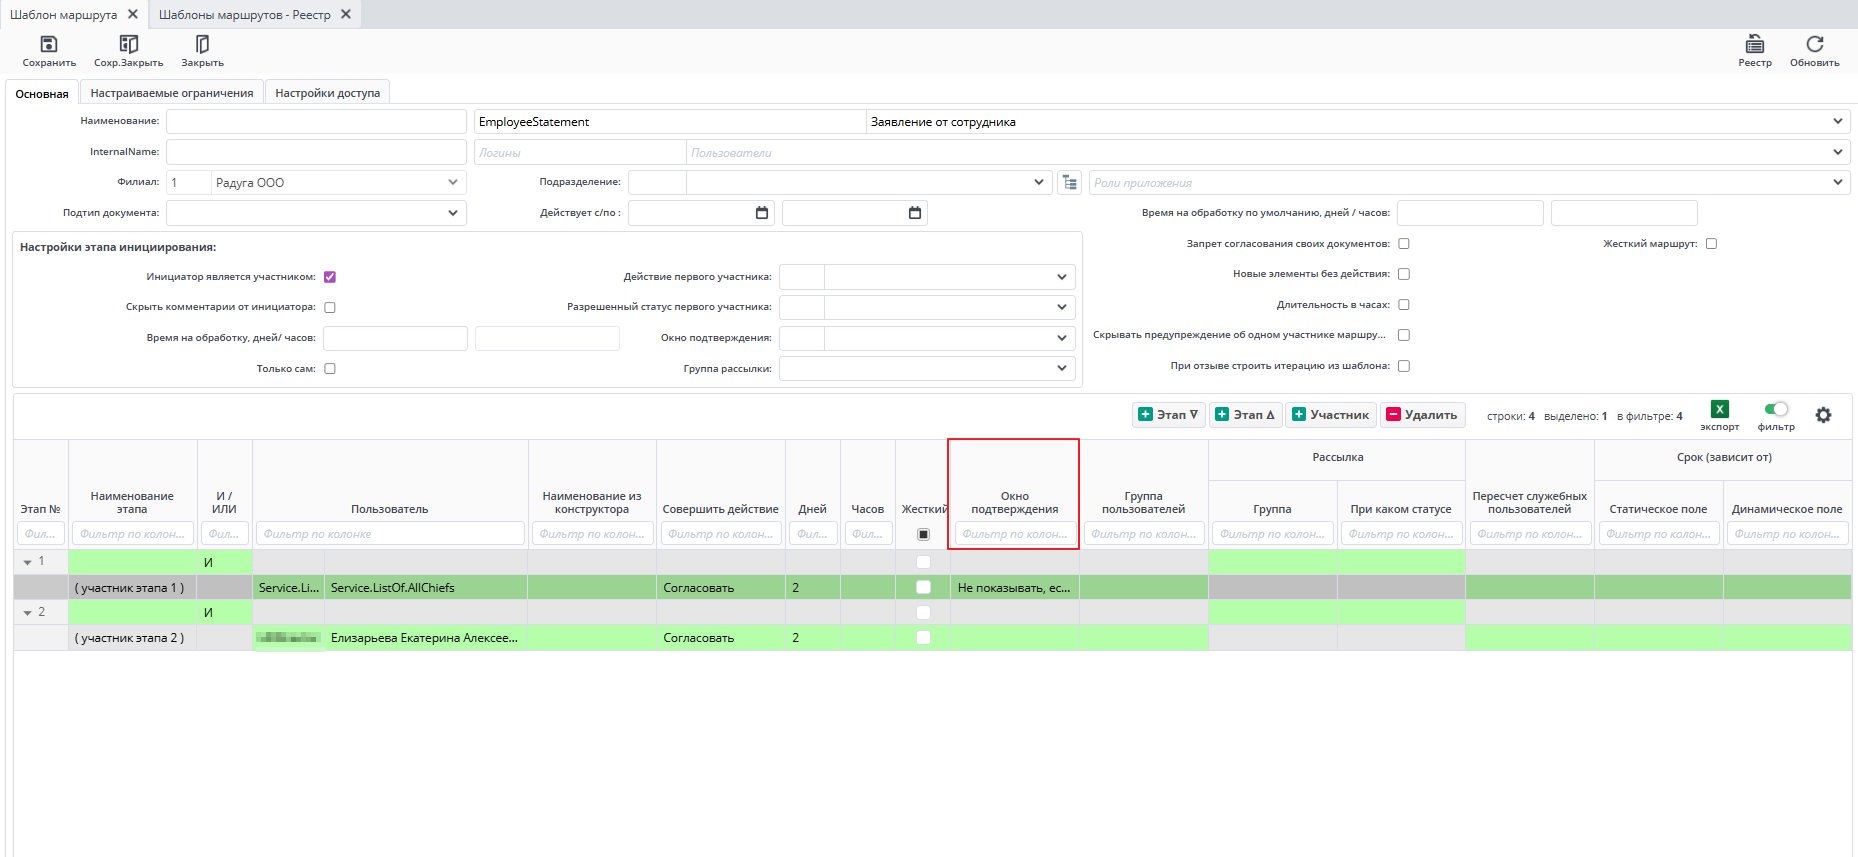Toggle Жесткий checkbox in Service.ListOf.AllChiefs row
Image resolution: width=1858 pixels, height=857 pixels.
tap(923, 587)
